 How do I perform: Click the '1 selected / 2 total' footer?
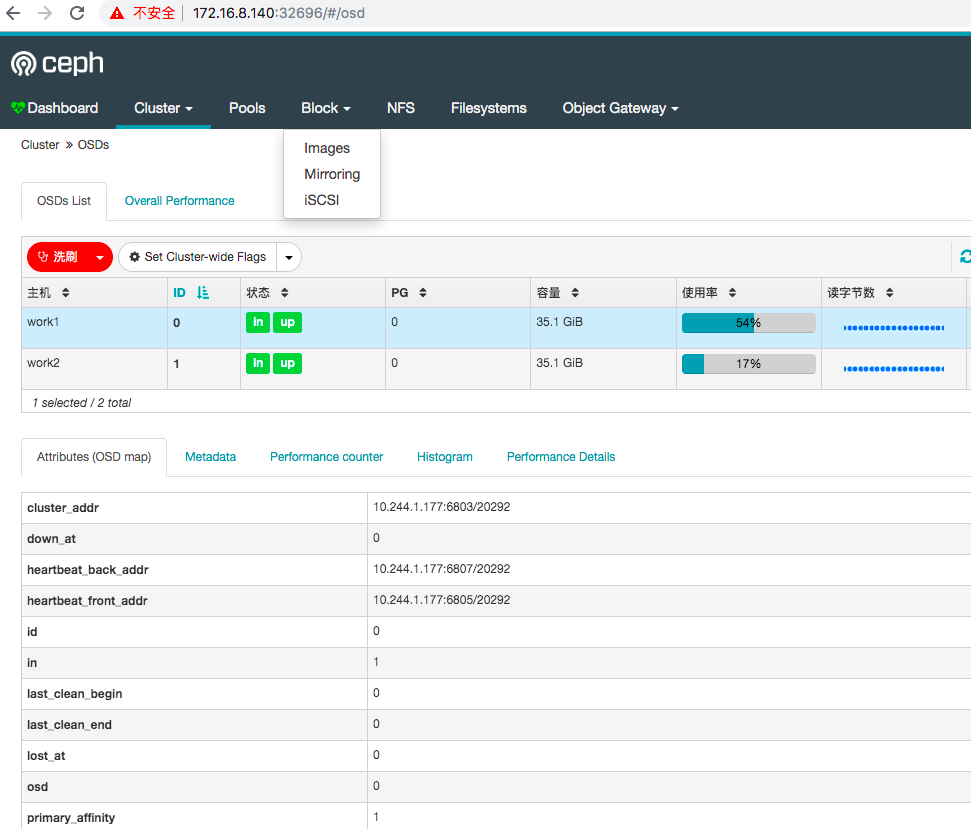point(82,403)
